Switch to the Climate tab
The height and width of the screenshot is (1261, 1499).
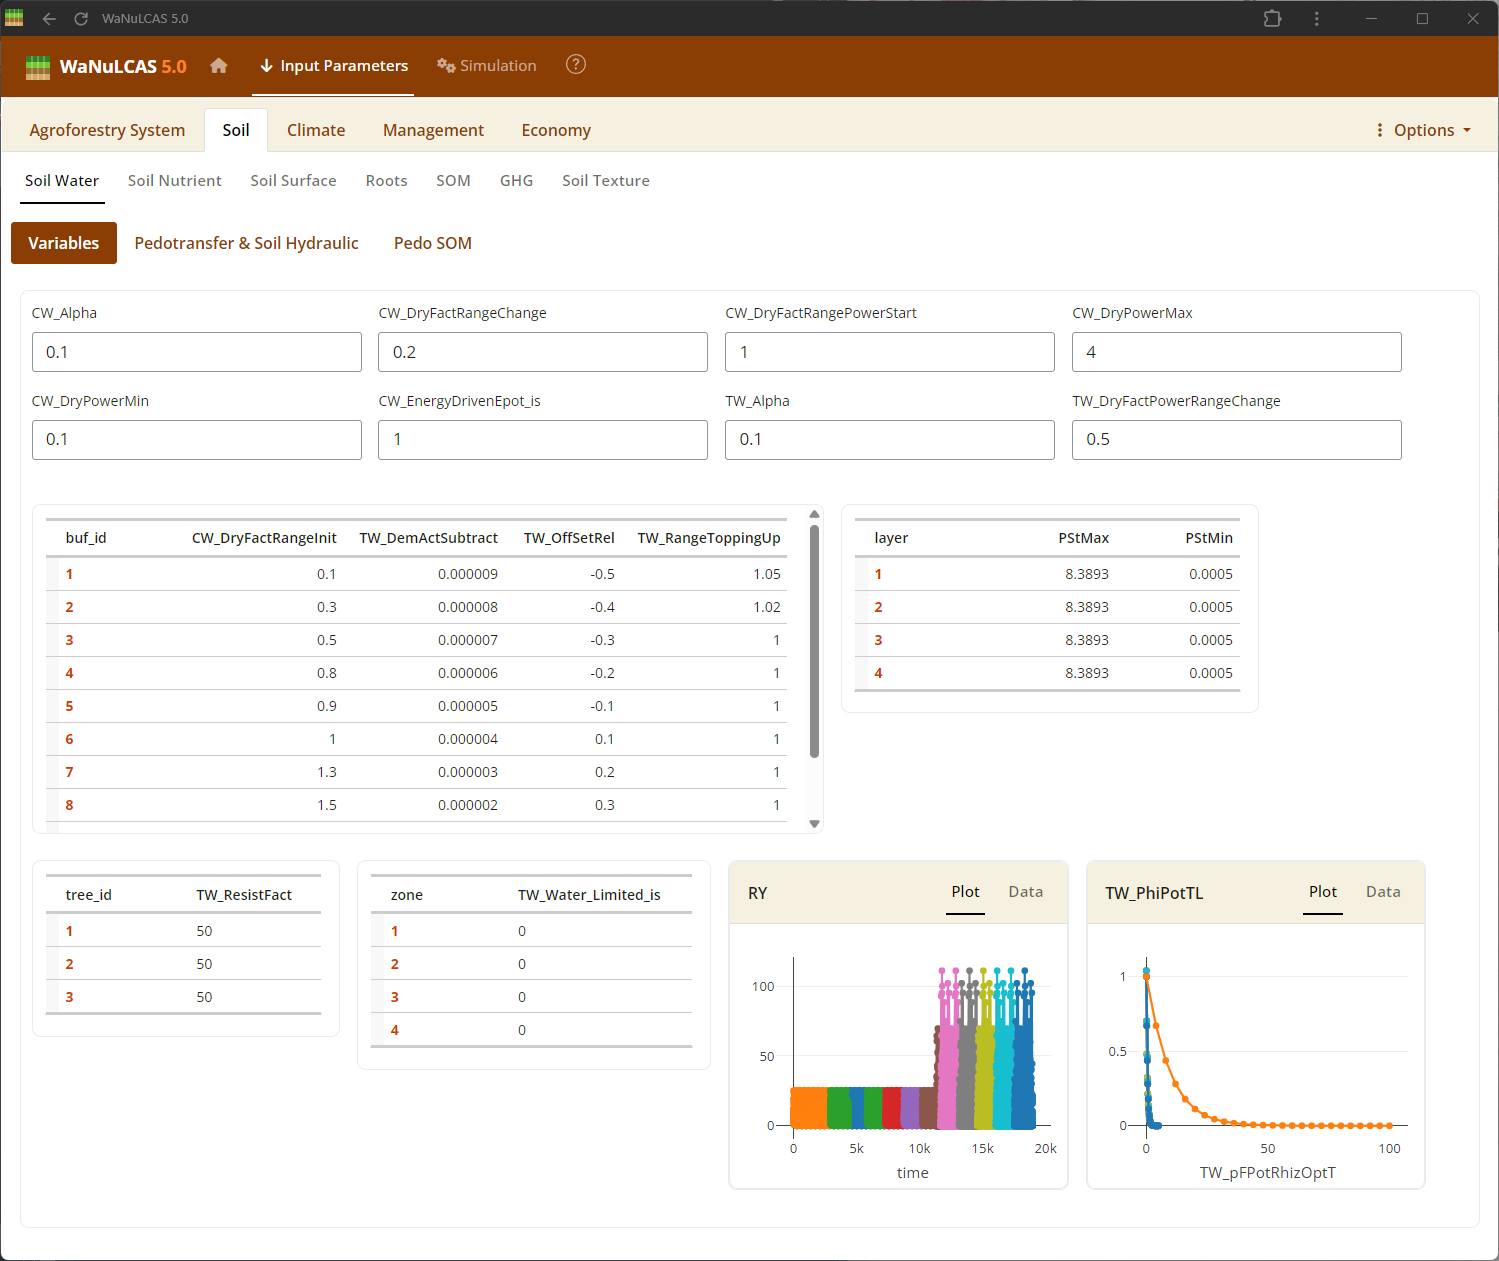316,130
